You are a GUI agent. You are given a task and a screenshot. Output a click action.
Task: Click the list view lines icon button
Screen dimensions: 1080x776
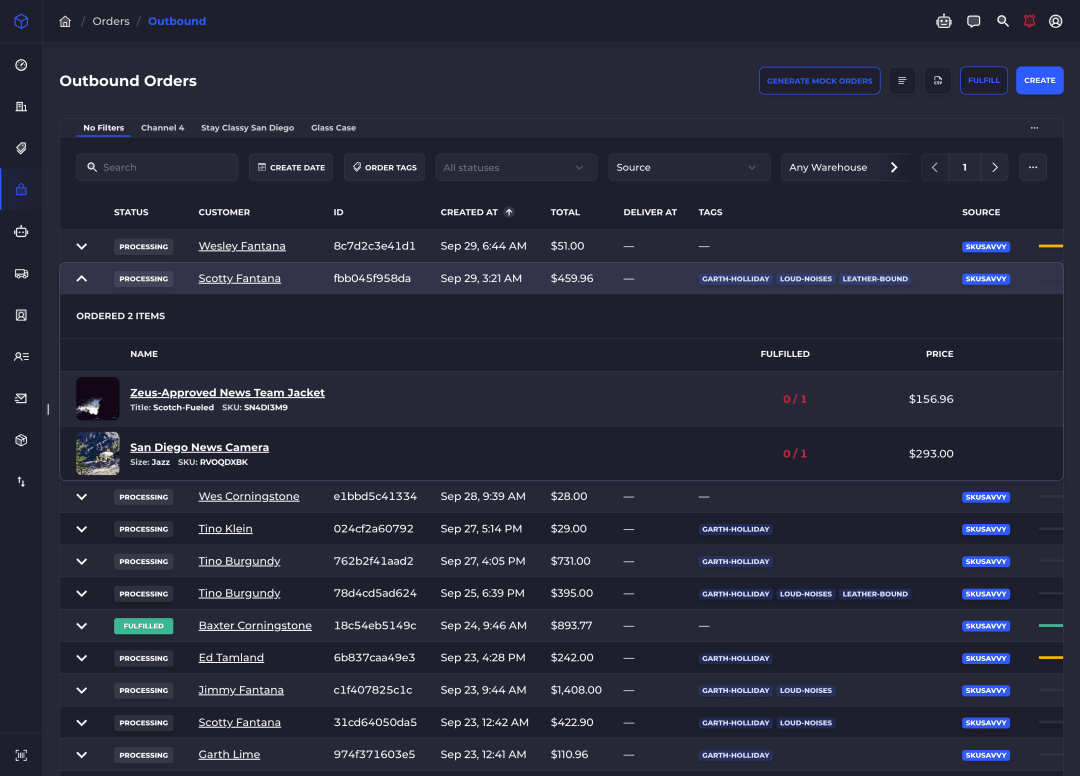tap(902, 81)
